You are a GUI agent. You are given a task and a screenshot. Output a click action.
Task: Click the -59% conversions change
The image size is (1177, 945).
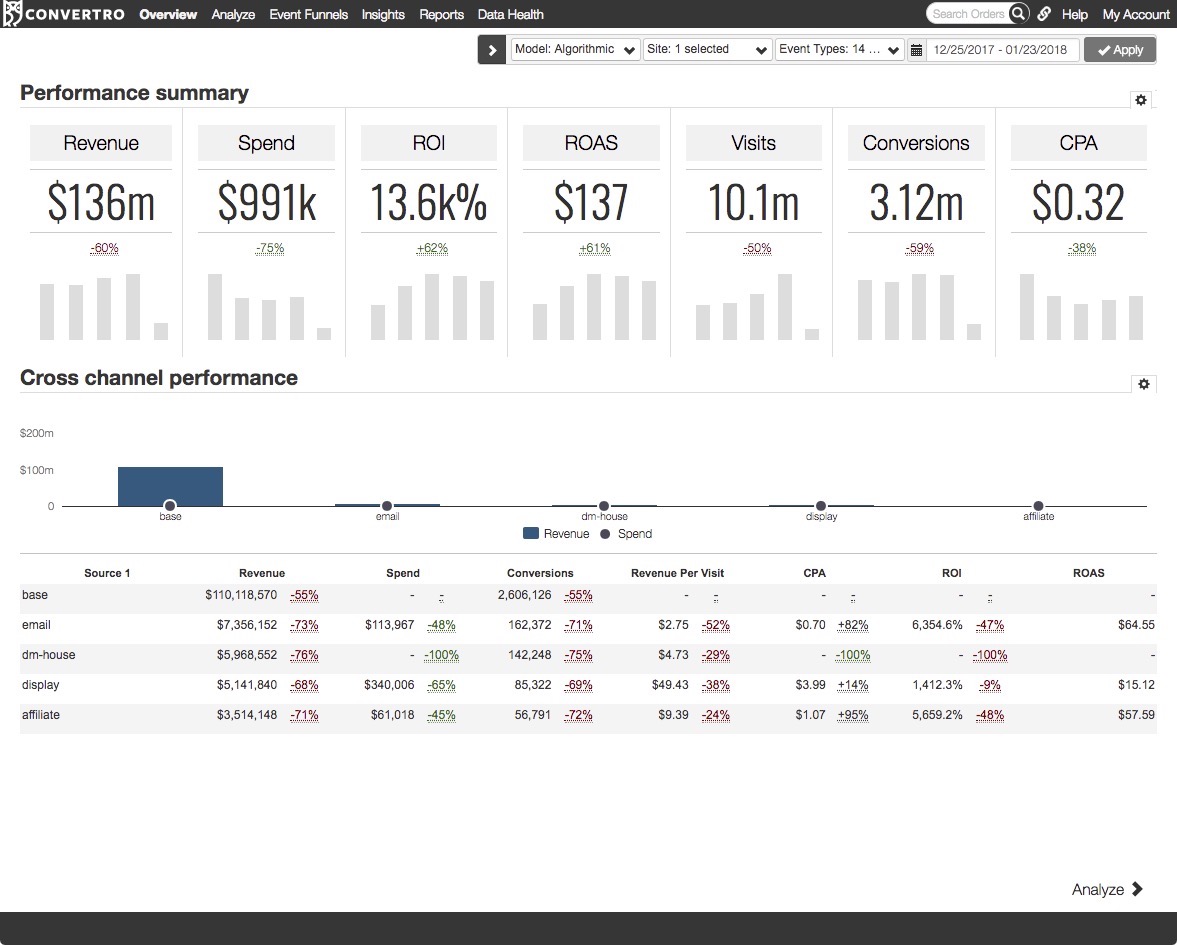coord(920,248)
